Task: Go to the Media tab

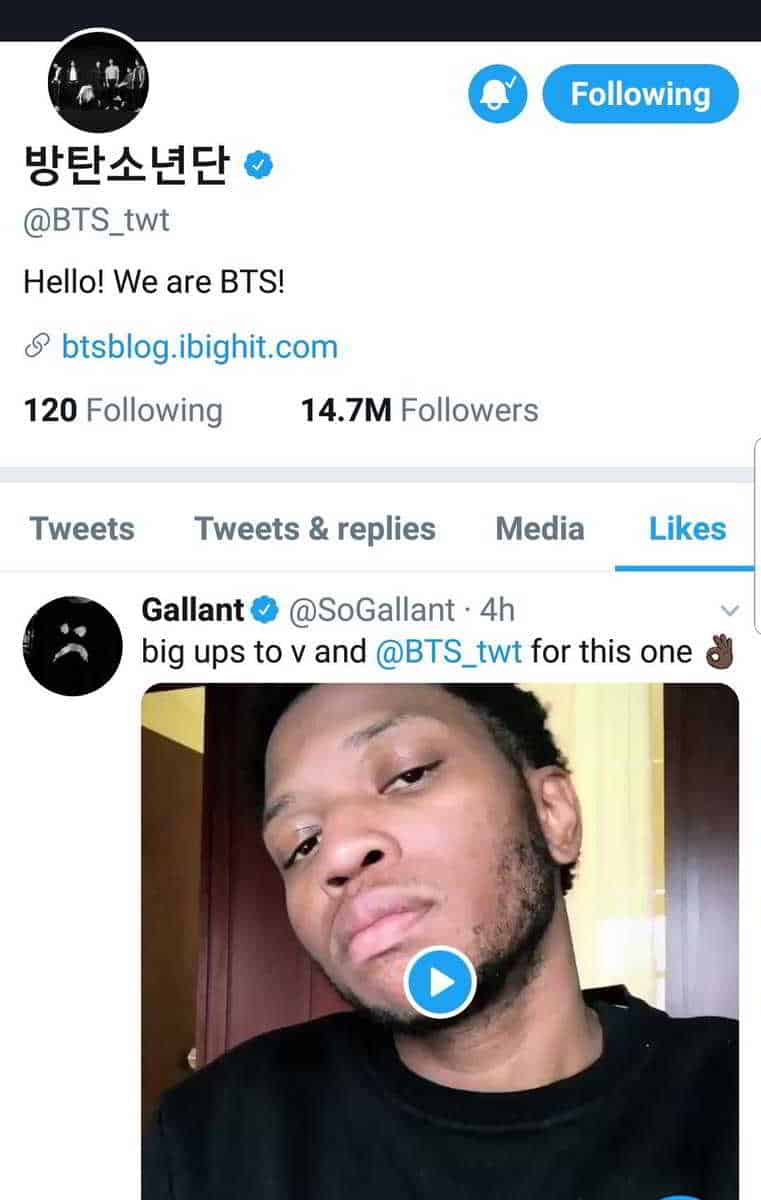Action: click(x=540, y=528)
